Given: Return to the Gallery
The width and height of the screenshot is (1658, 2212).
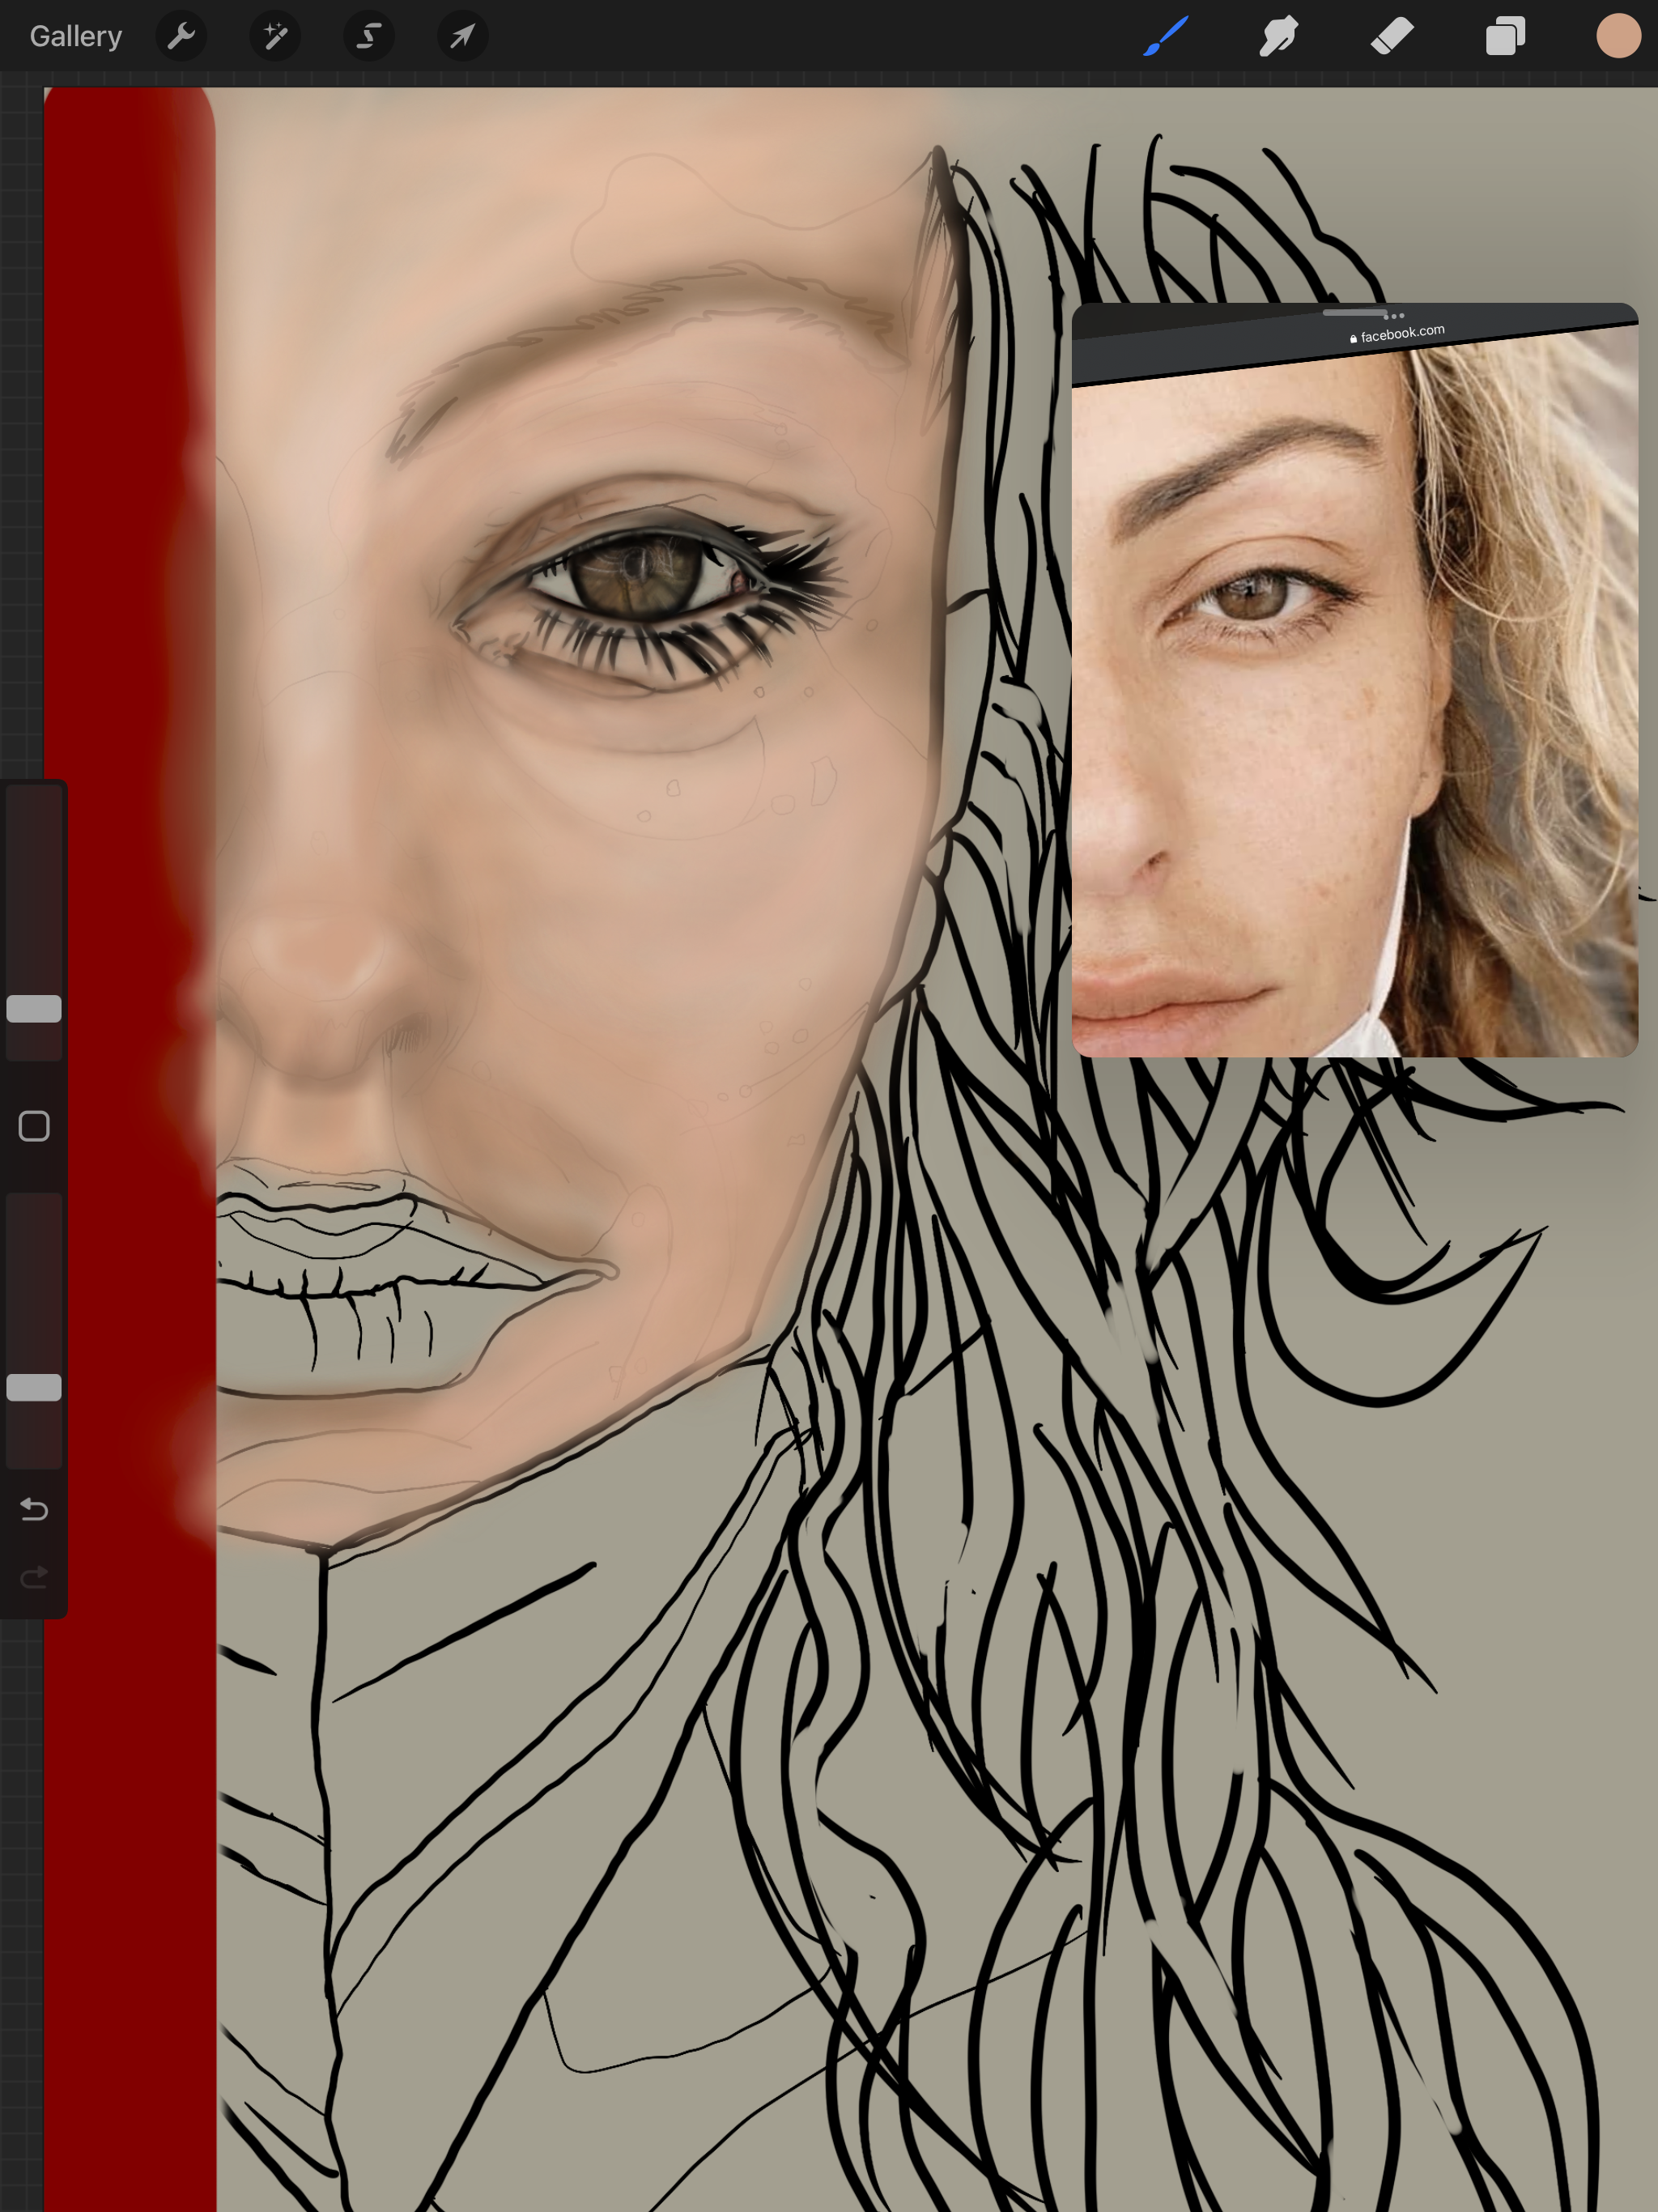Looking at the screenshot, I should [75, 36].
